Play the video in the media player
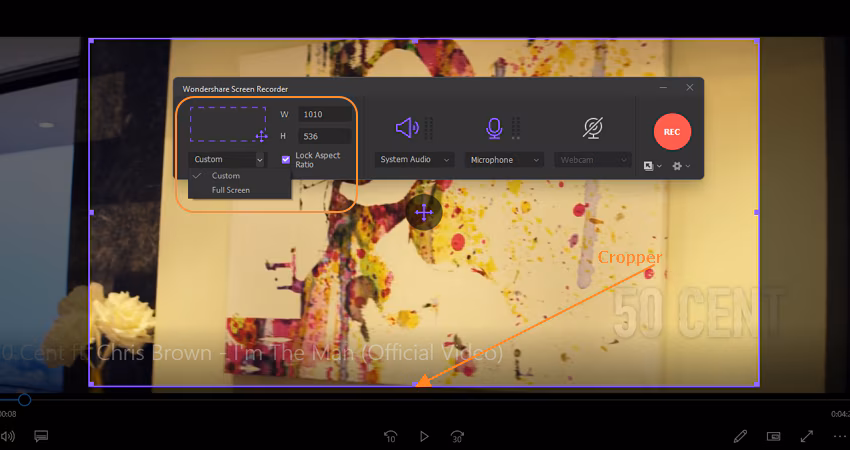The image size is (850, 450). tap(424, 436)
